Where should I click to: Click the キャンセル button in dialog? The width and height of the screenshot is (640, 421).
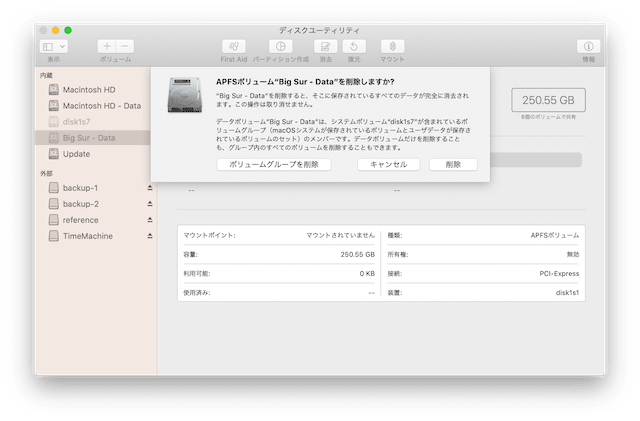pos(388,165)
